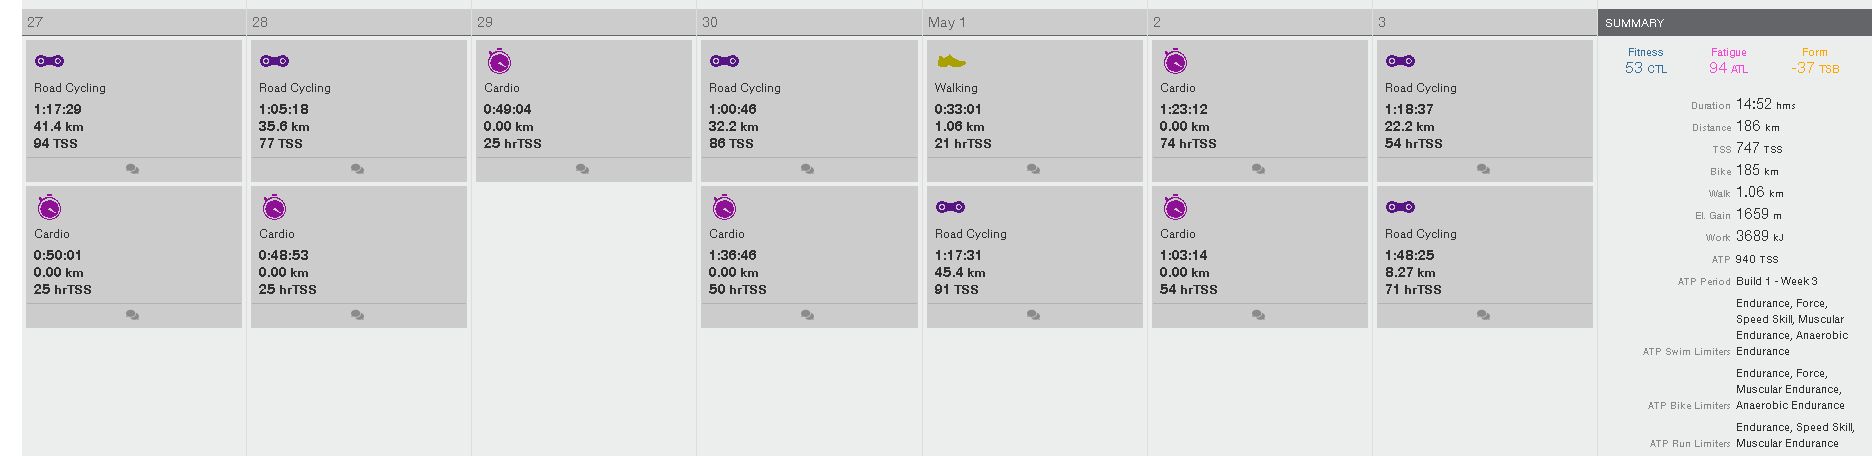Click the Fitness 53 CTL value
Viewport: 1872px width, 456px height.
coord(1645,68)
